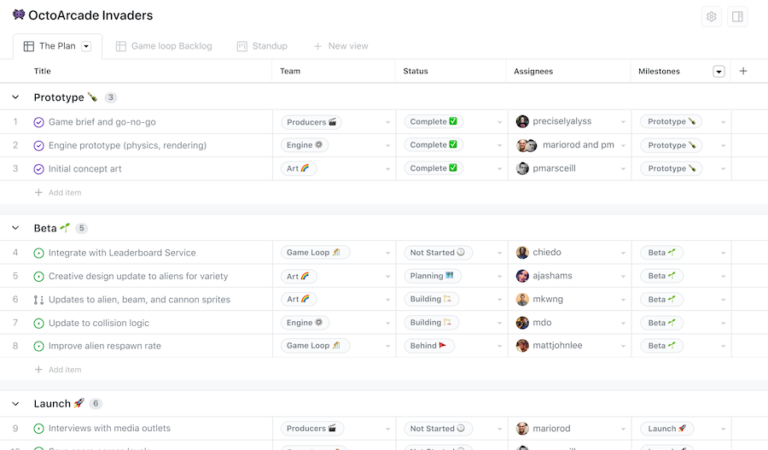Click Not Started status in row 9
The height and width of the screenshot is (450, 768).
coord(438,428)
